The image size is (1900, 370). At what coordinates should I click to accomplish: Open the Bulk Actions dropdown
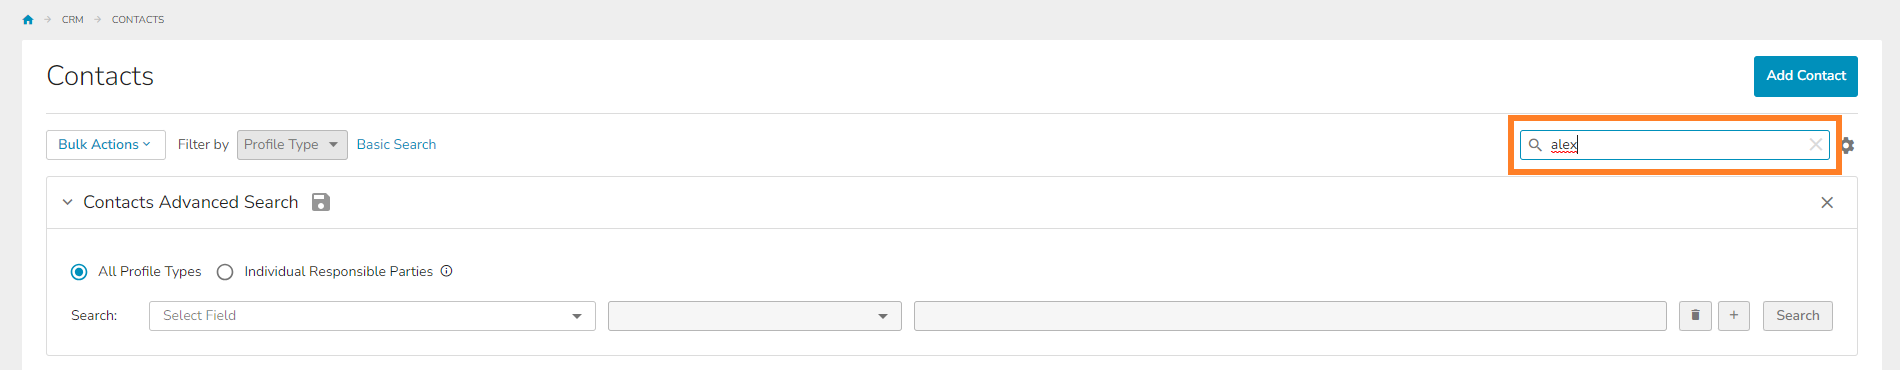tap(105, 145)
